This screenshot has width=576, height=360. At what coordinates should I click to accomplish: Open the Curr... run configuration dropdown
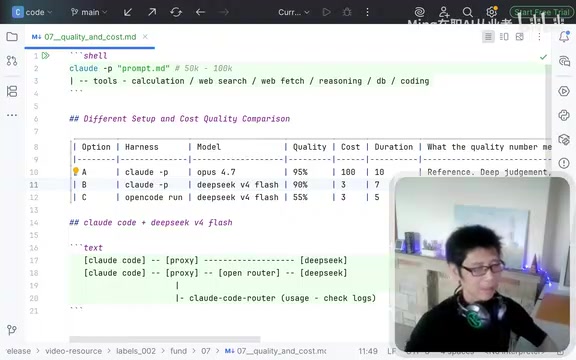tap(294, 12)
